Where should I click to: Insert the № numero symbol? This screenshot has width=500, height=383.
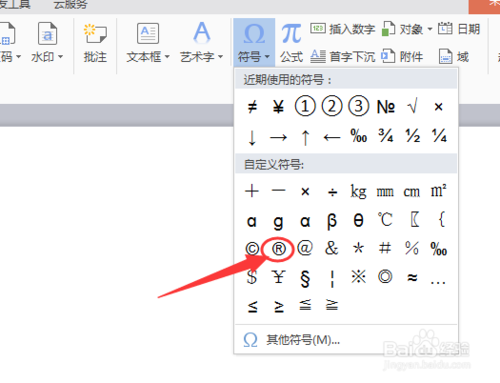click(386, 107)
